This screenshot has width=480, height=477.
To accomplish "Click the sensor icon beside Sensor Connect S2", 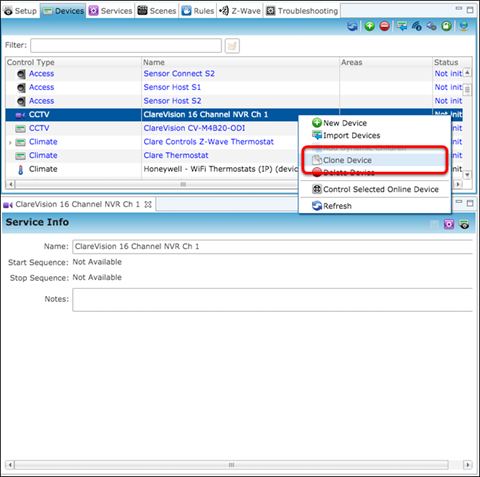I will 21,74.
